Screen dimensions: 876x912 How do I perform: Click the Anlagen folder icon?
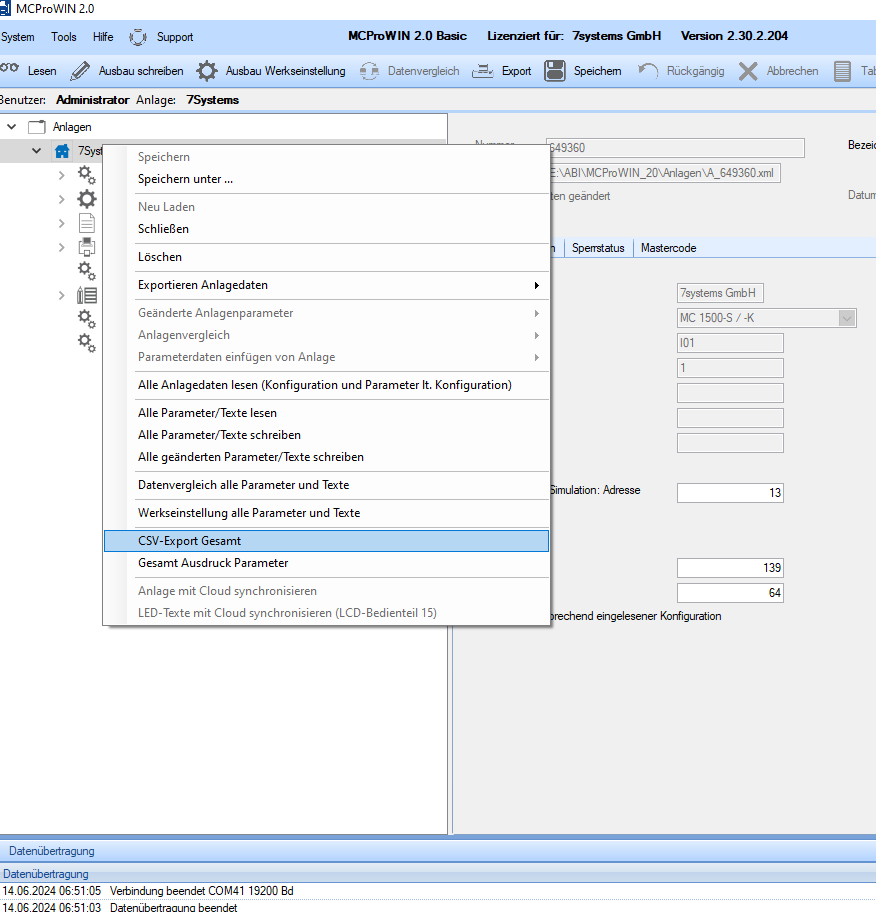[x=37, y=127]
